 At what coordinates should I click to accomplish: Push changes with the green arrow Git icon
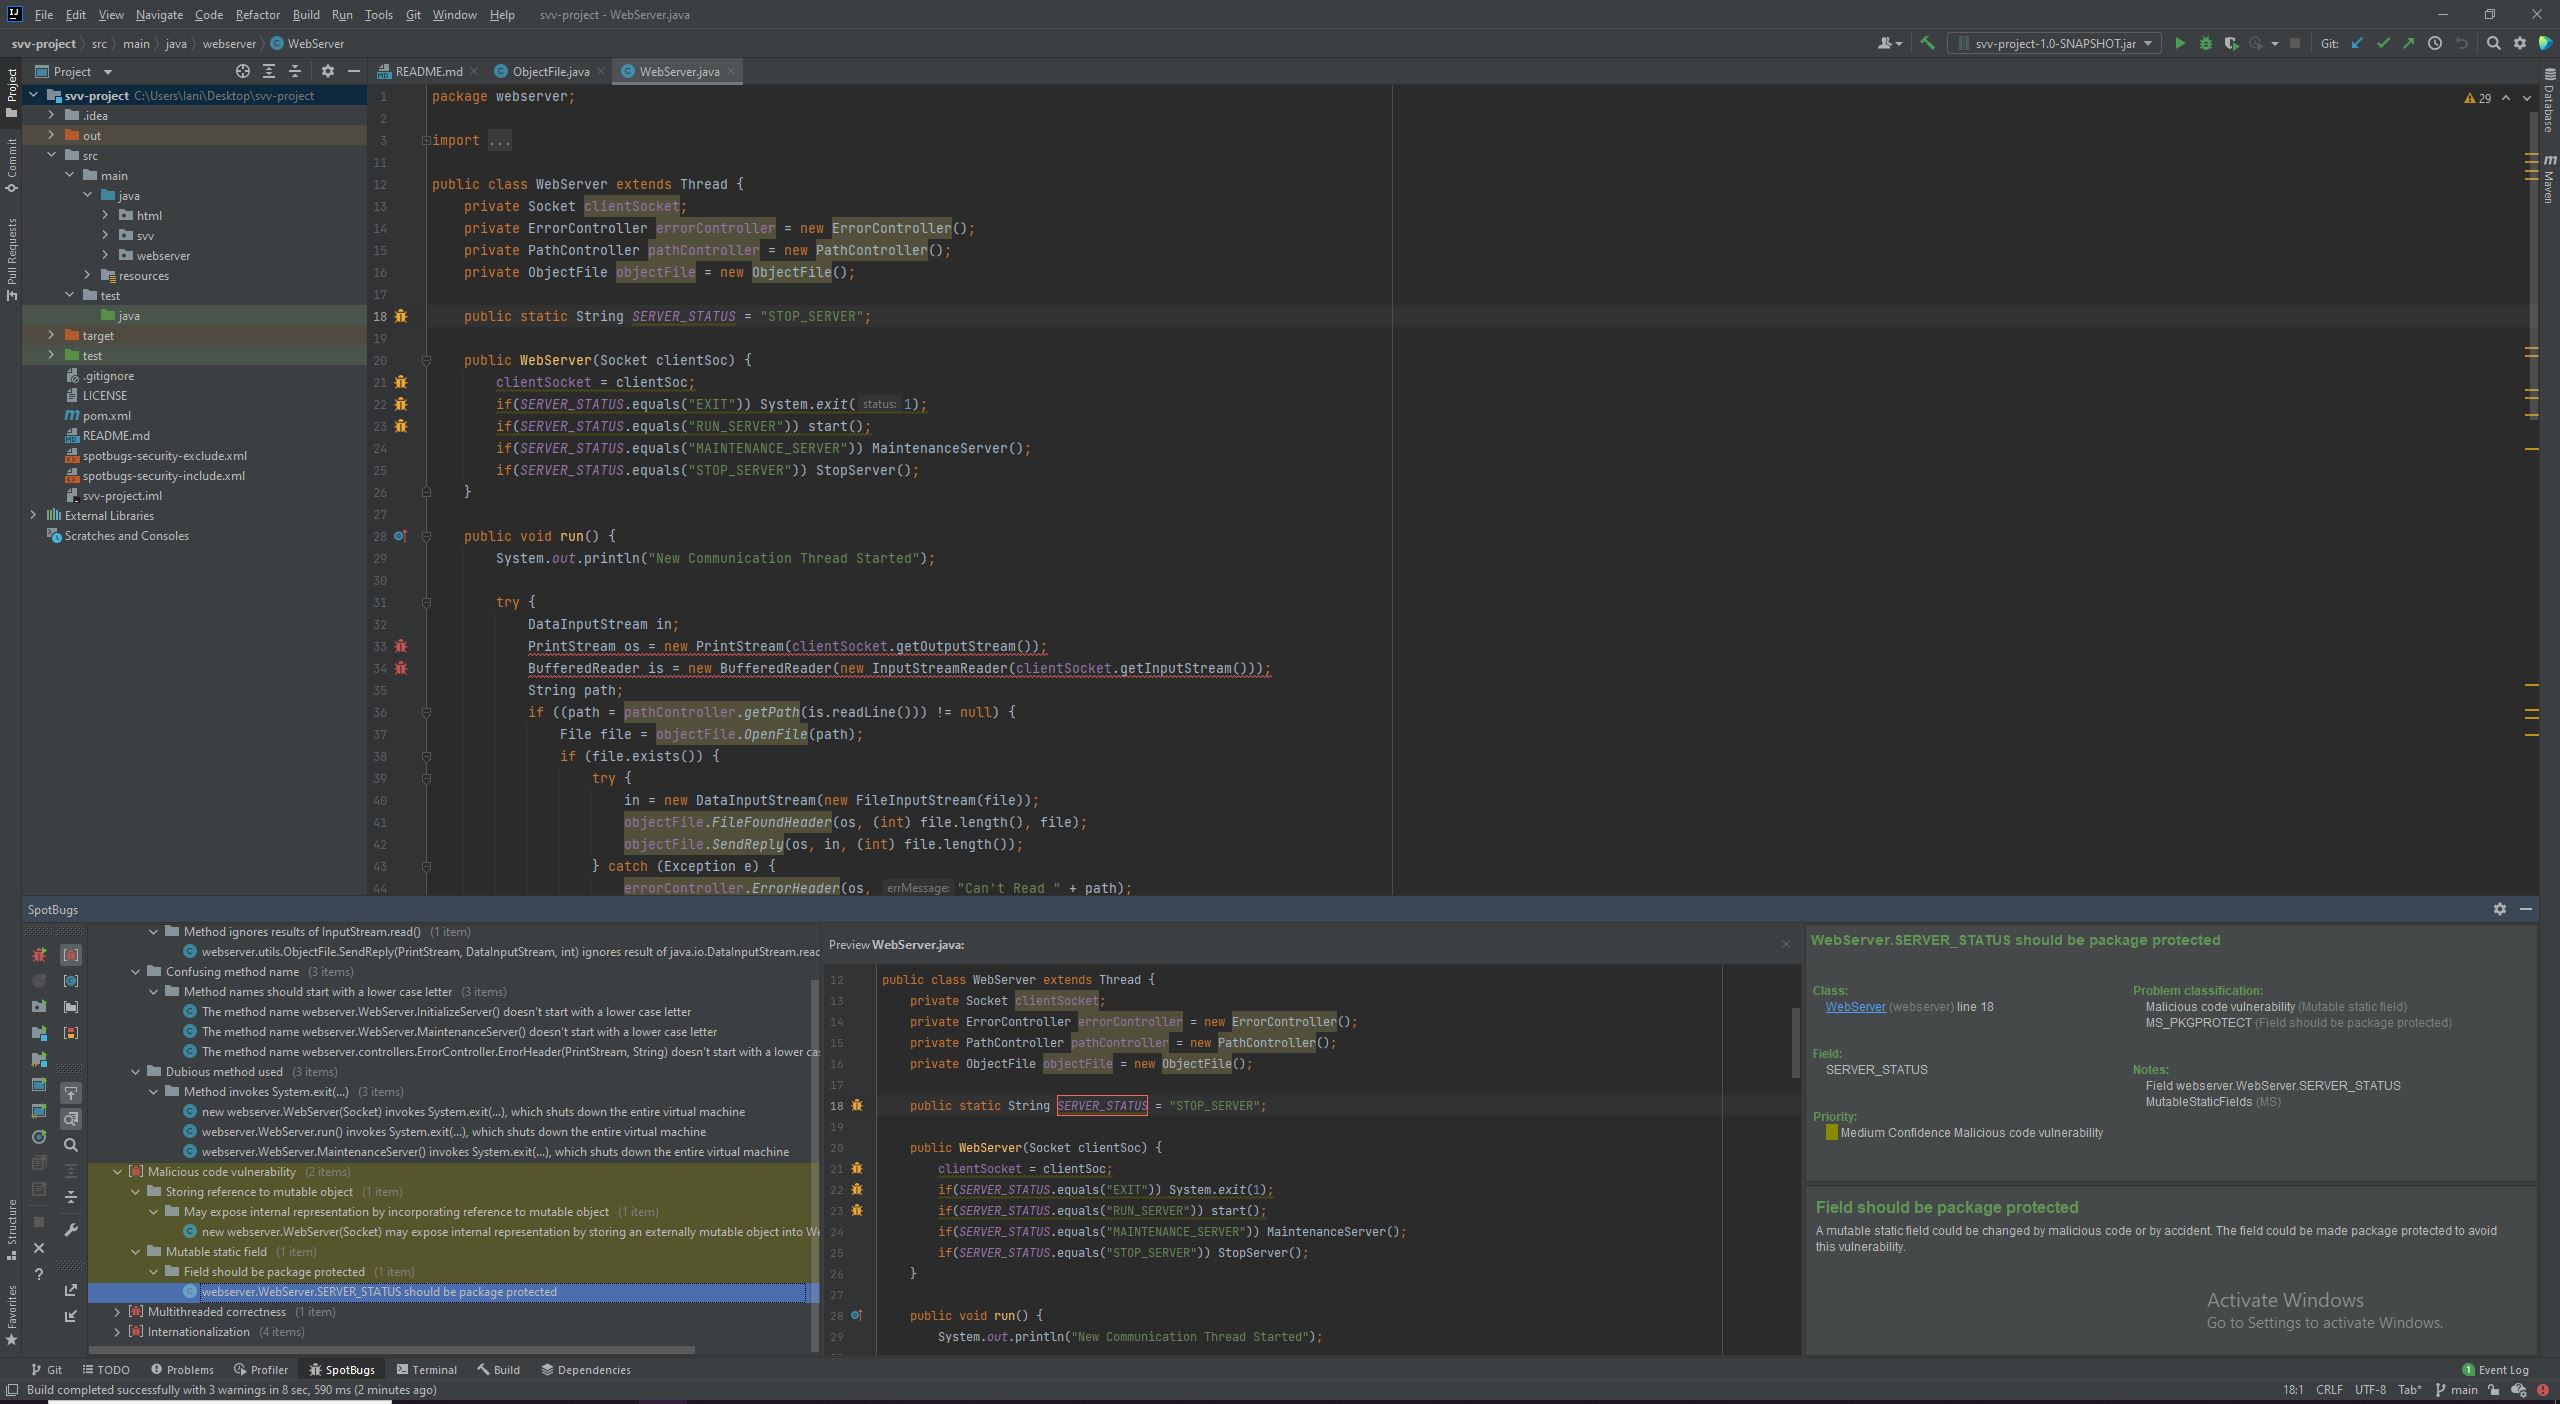tap(2409, 43)
